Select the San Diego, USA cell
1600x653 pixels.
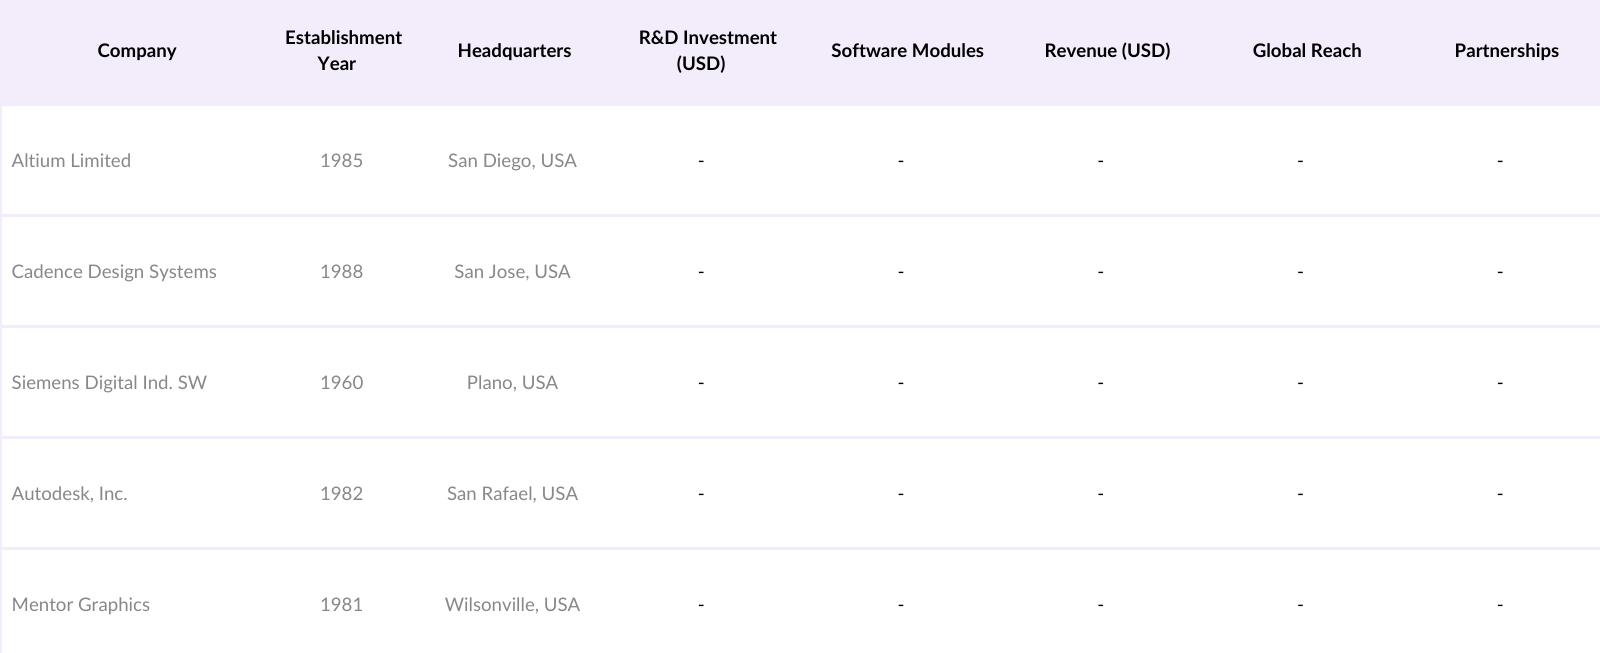click(x=512, y=161)
